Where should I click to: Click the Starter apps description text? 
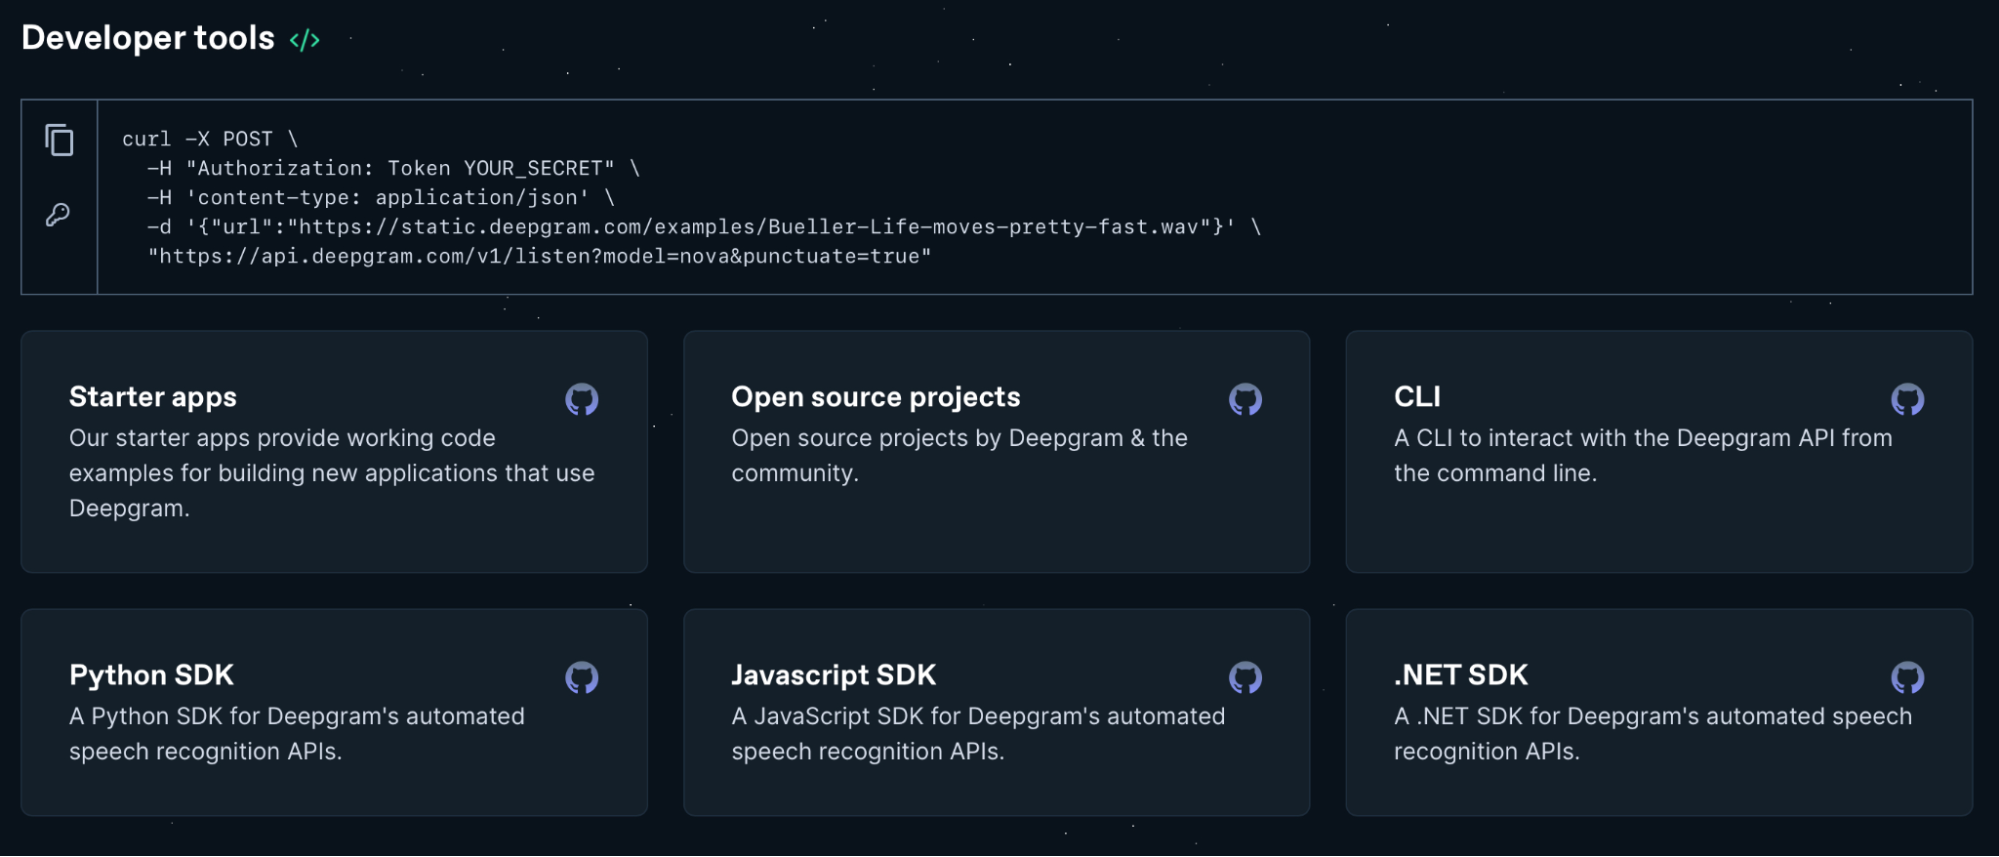click(332, 473)
